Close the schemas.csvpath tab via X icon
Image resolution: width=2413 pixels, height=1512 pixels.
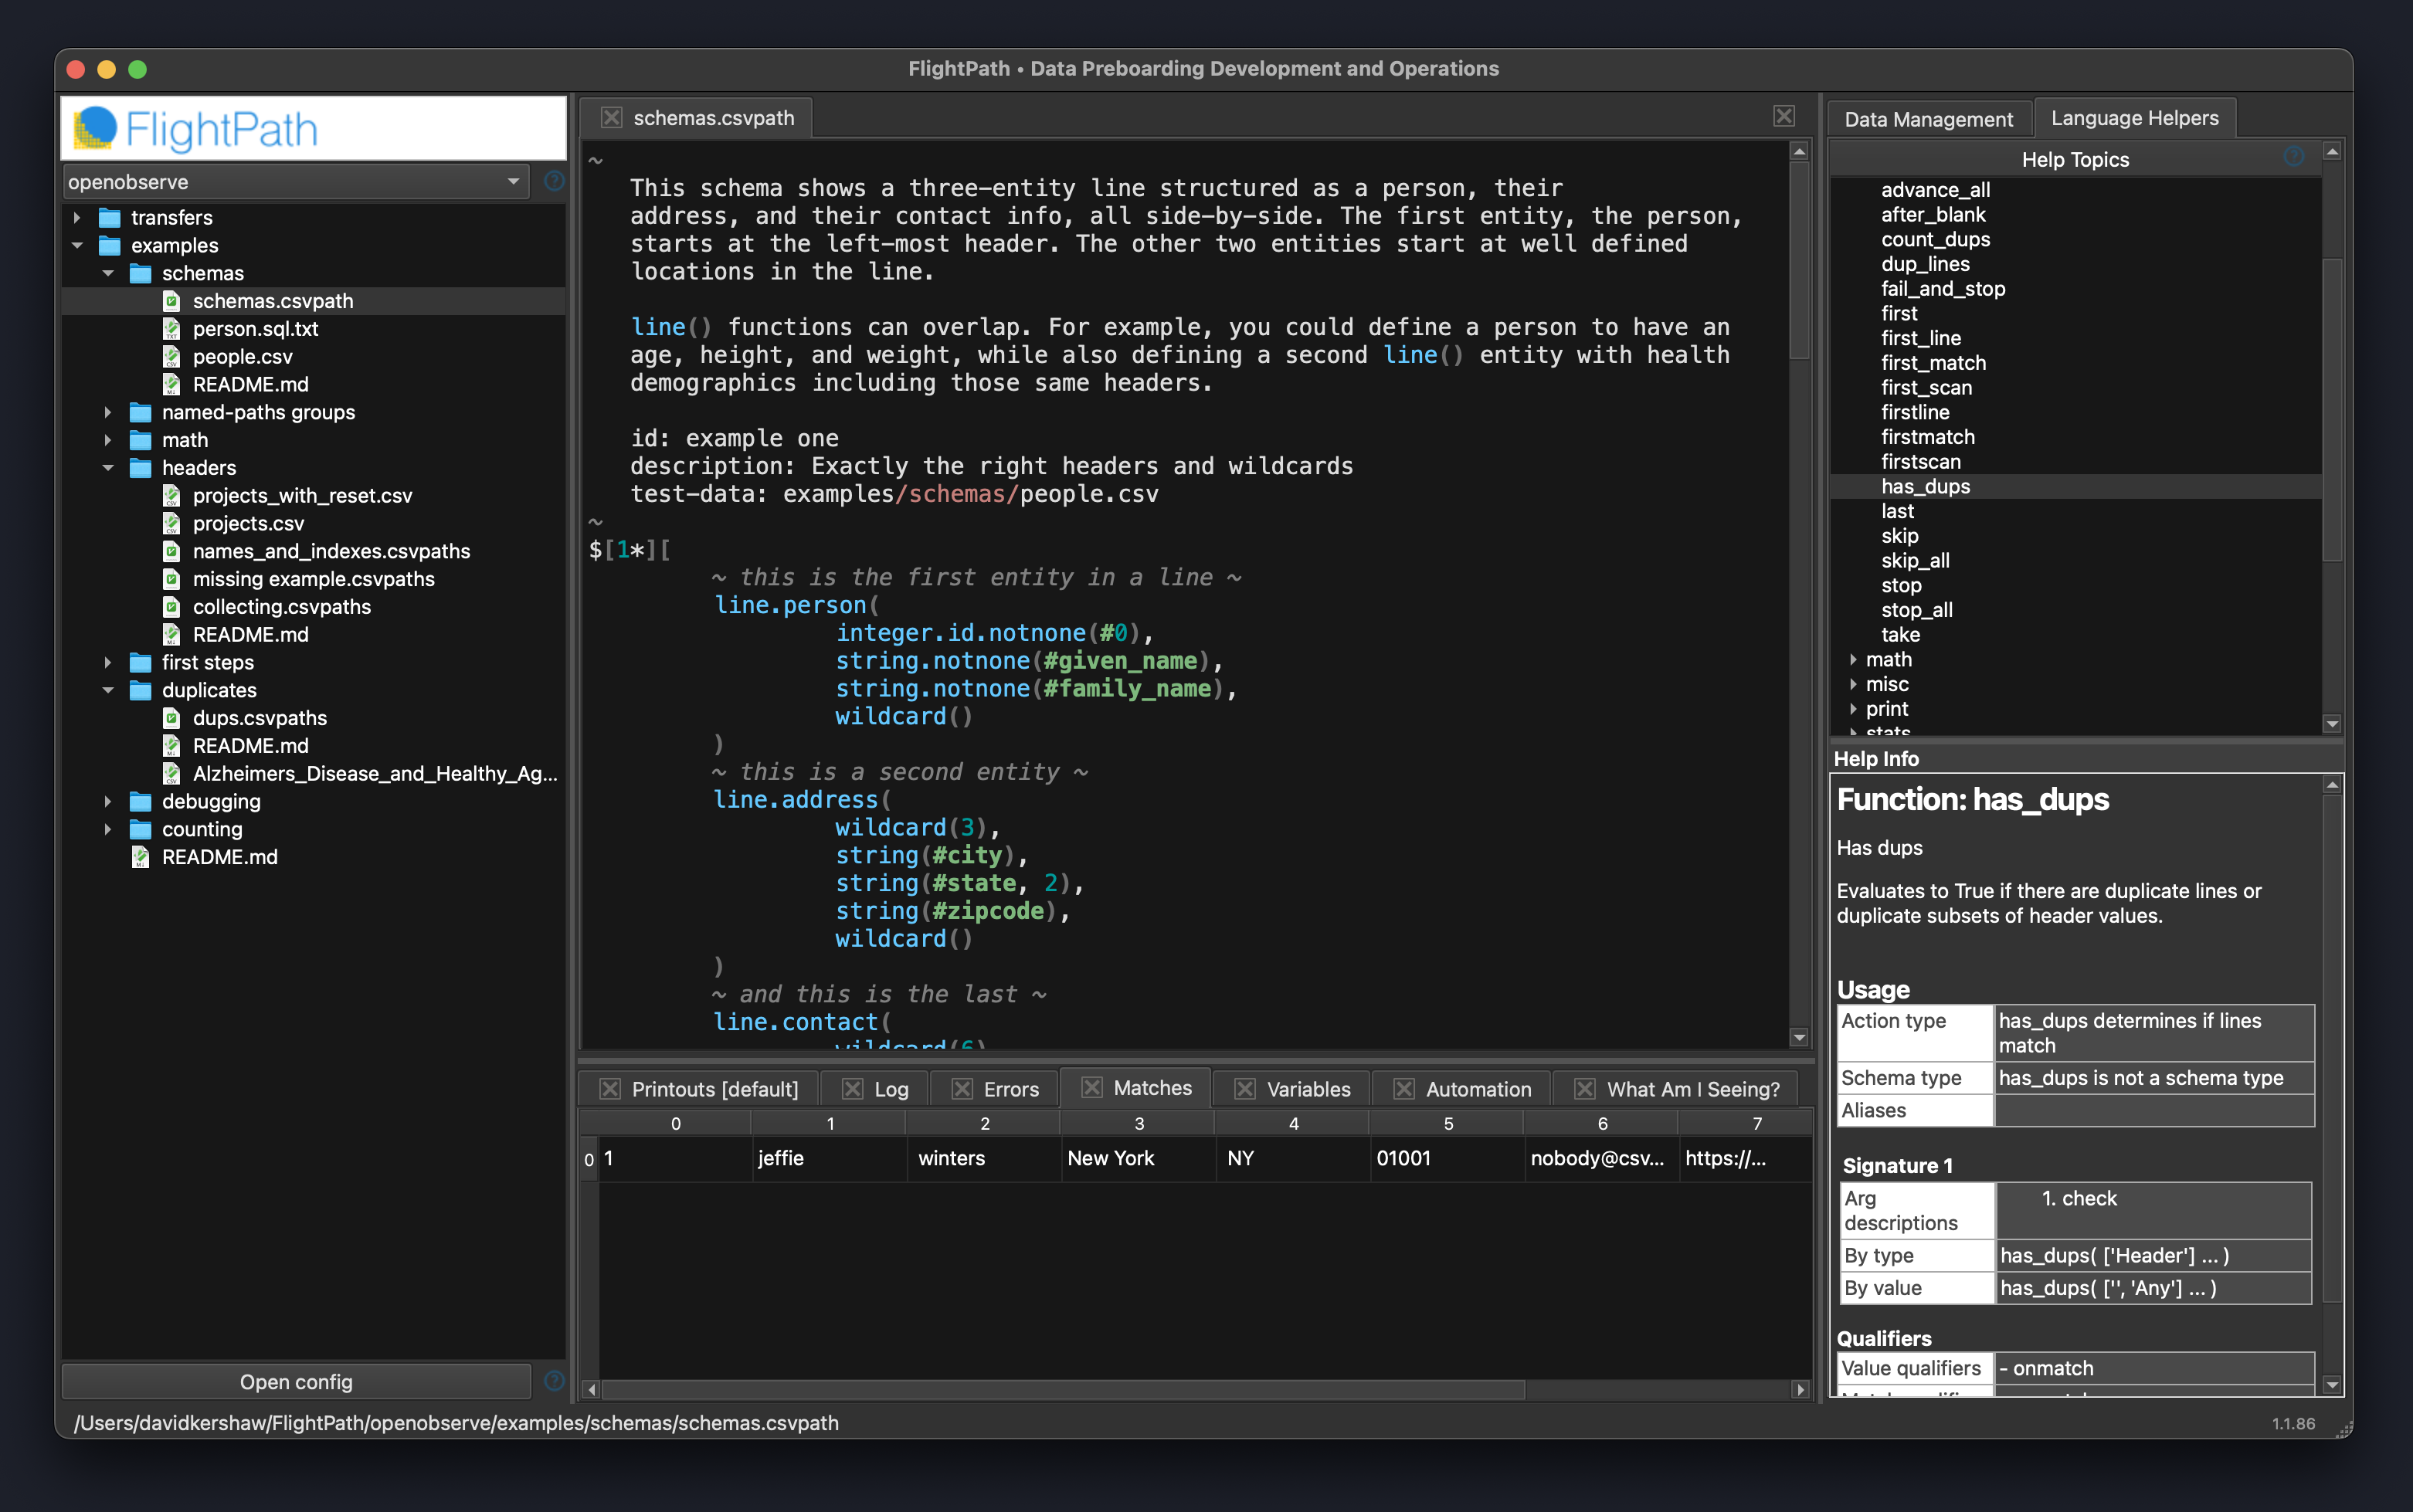(x=611, y=118)
